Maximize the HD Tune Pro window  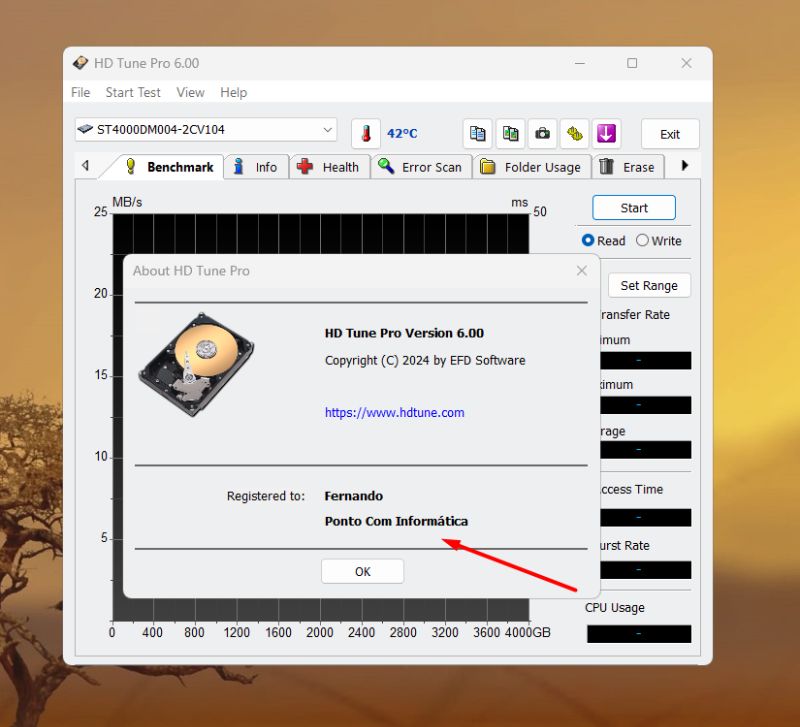(632, 63)
